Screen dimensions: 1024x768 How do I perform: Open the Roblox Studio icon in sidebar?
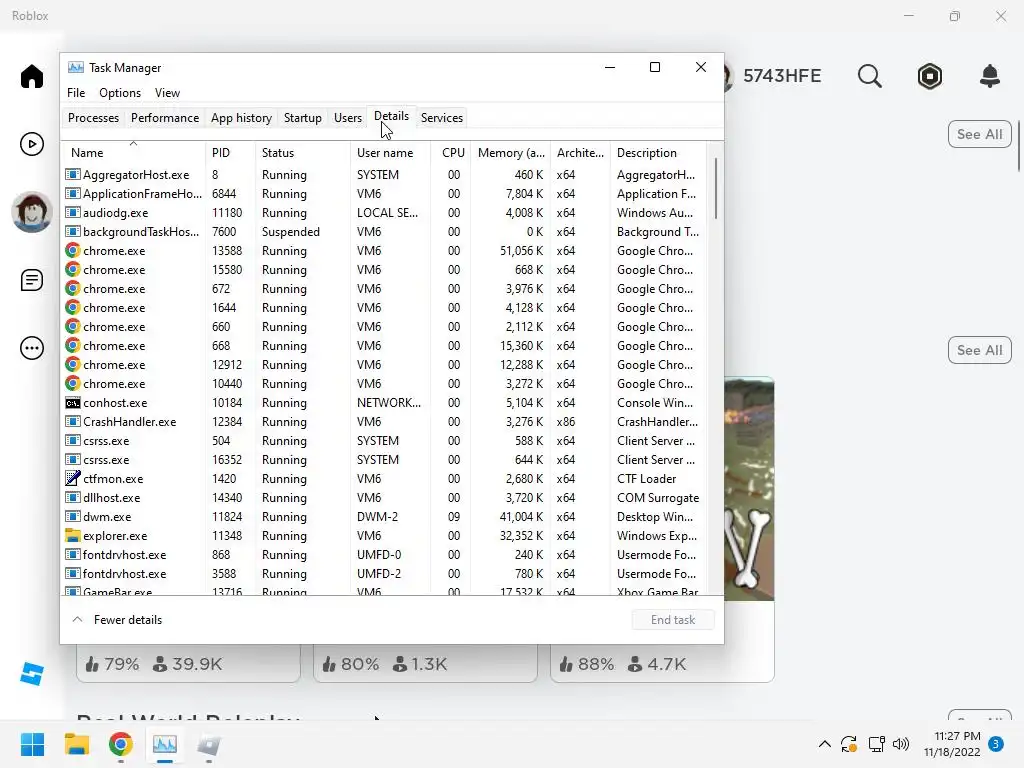[x=31, y=674]
